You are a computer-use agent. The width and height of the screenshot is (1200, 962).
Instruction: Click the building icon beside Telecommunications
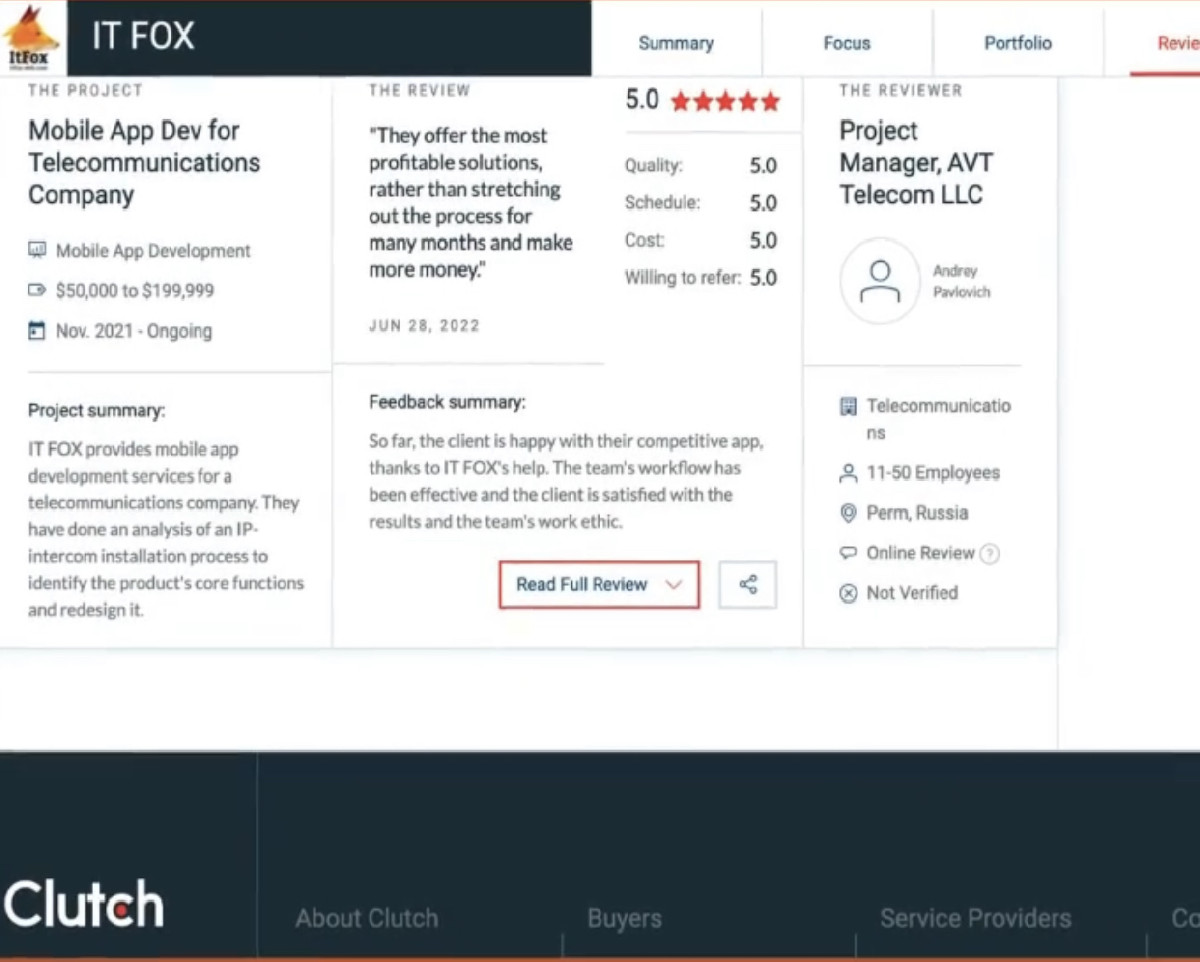click(849, 406)
